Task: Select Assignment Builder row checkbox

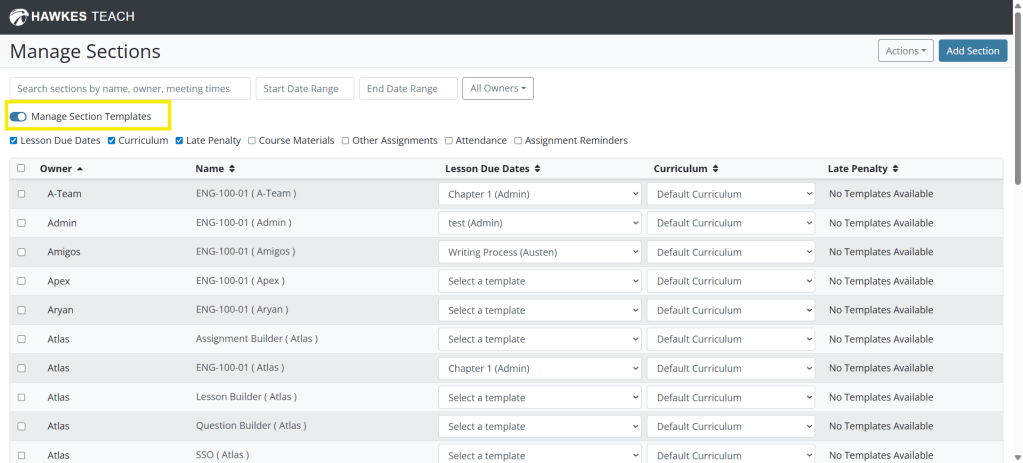Action: coord(22,339)
